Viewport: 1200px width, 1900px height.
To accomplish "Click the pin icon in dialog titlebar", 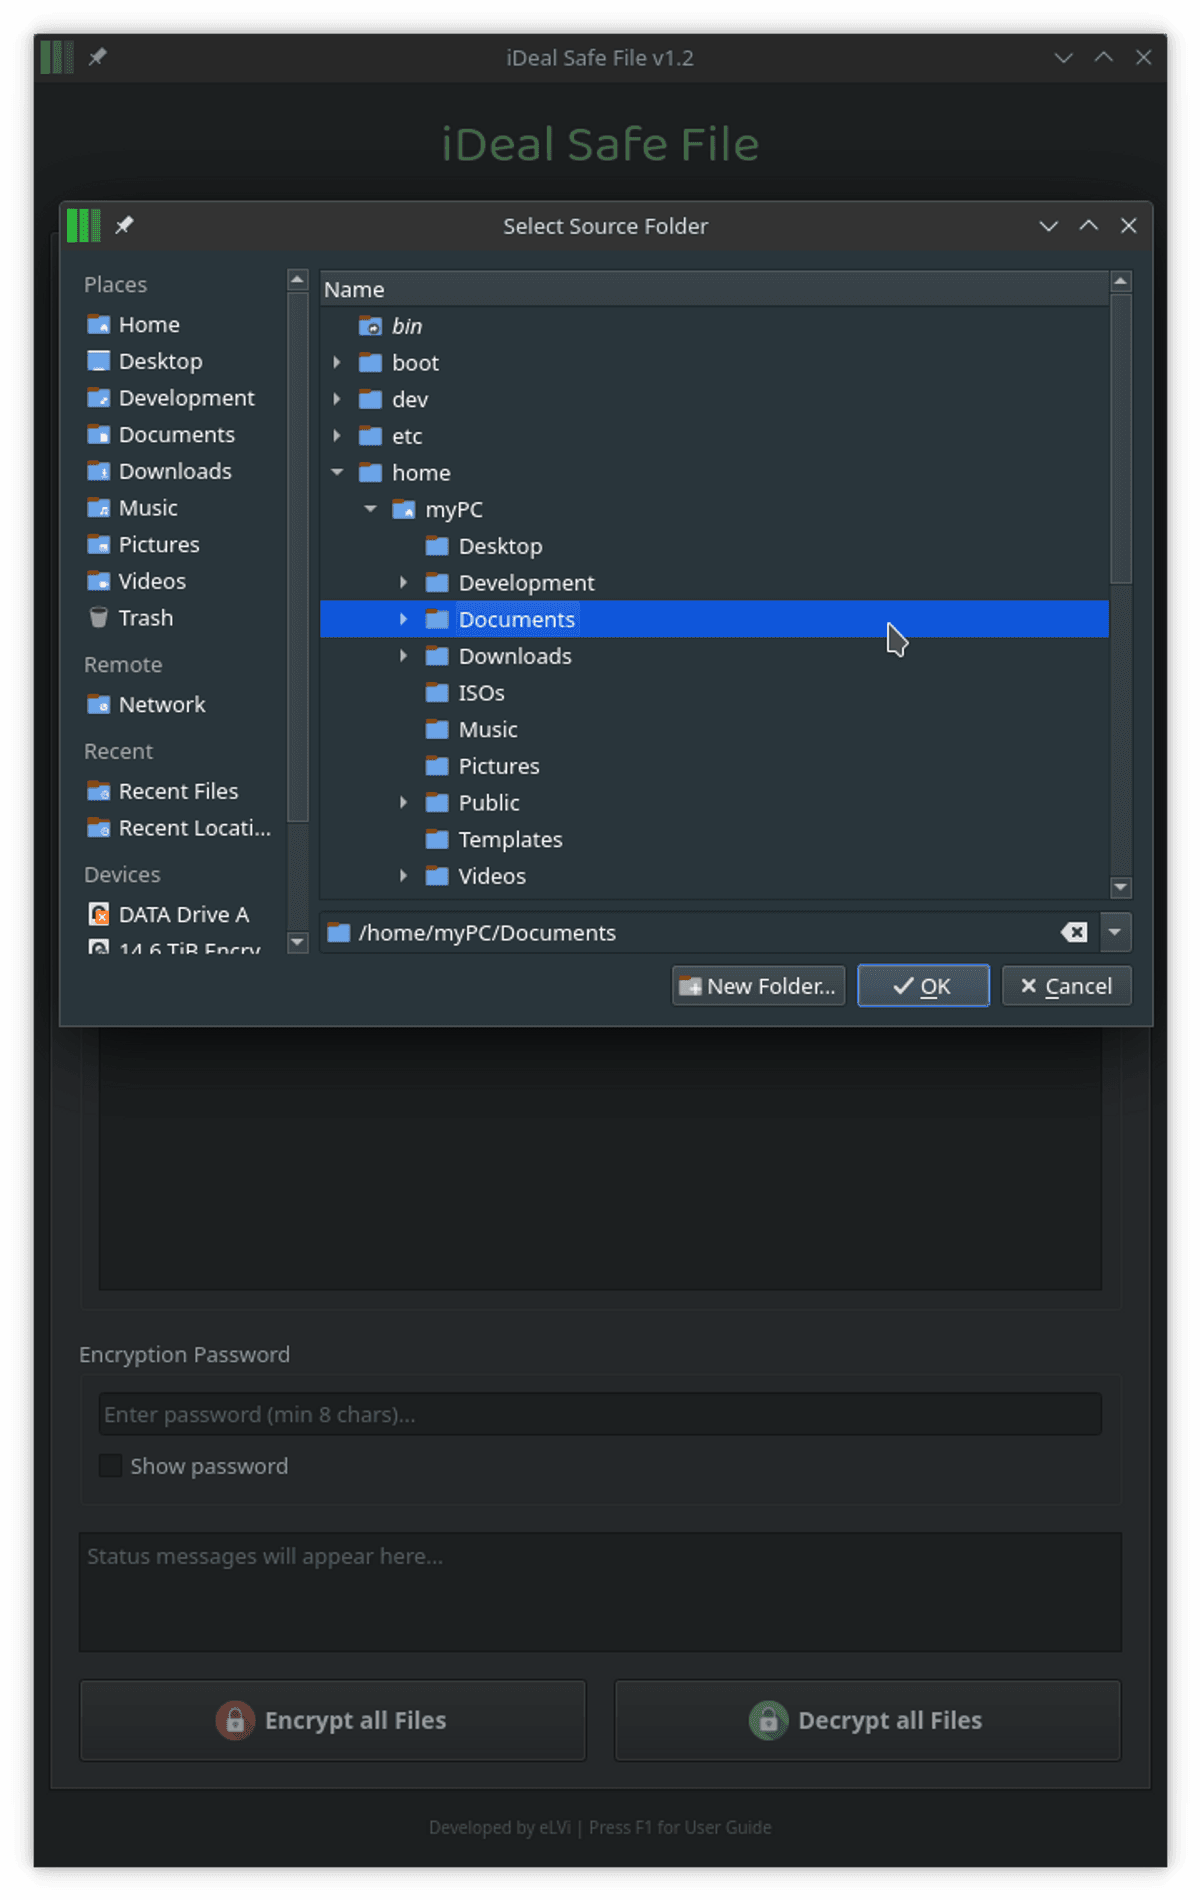I will tap(124, 225).
